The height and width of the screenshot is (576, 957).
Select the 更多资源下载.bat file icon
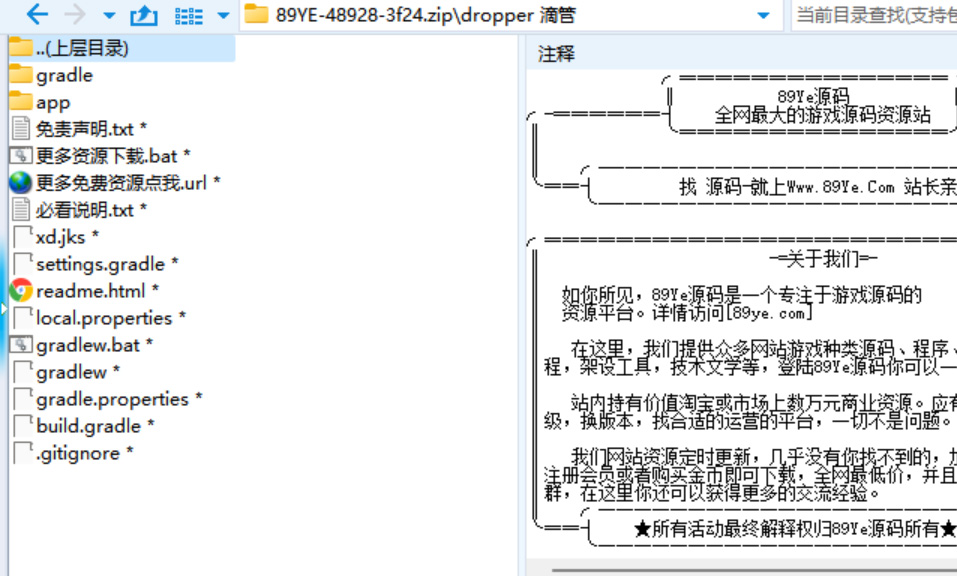point(21,156)
